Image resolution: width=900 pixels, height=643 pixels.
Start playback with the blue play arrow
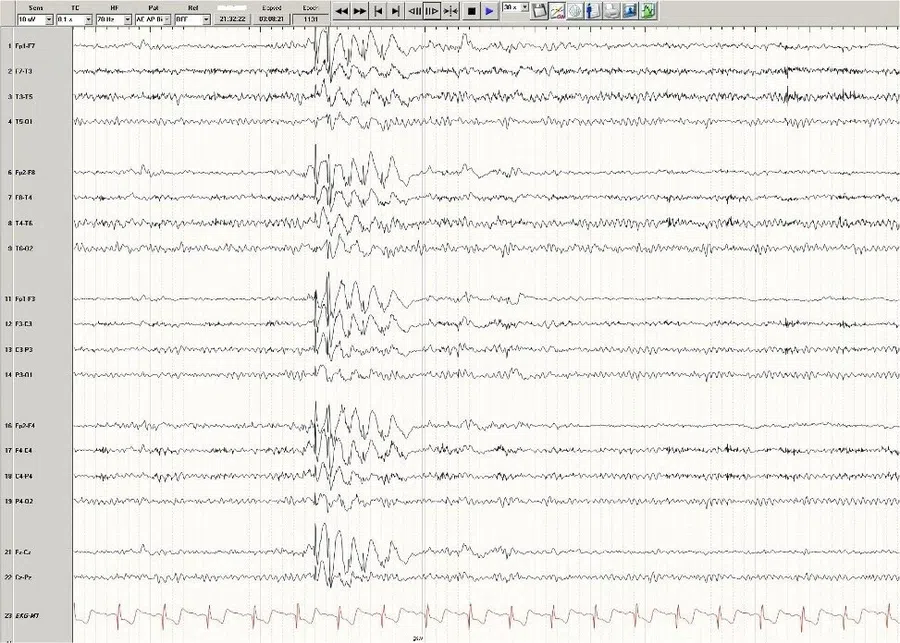pyautogui.click(x=489, y=11)
